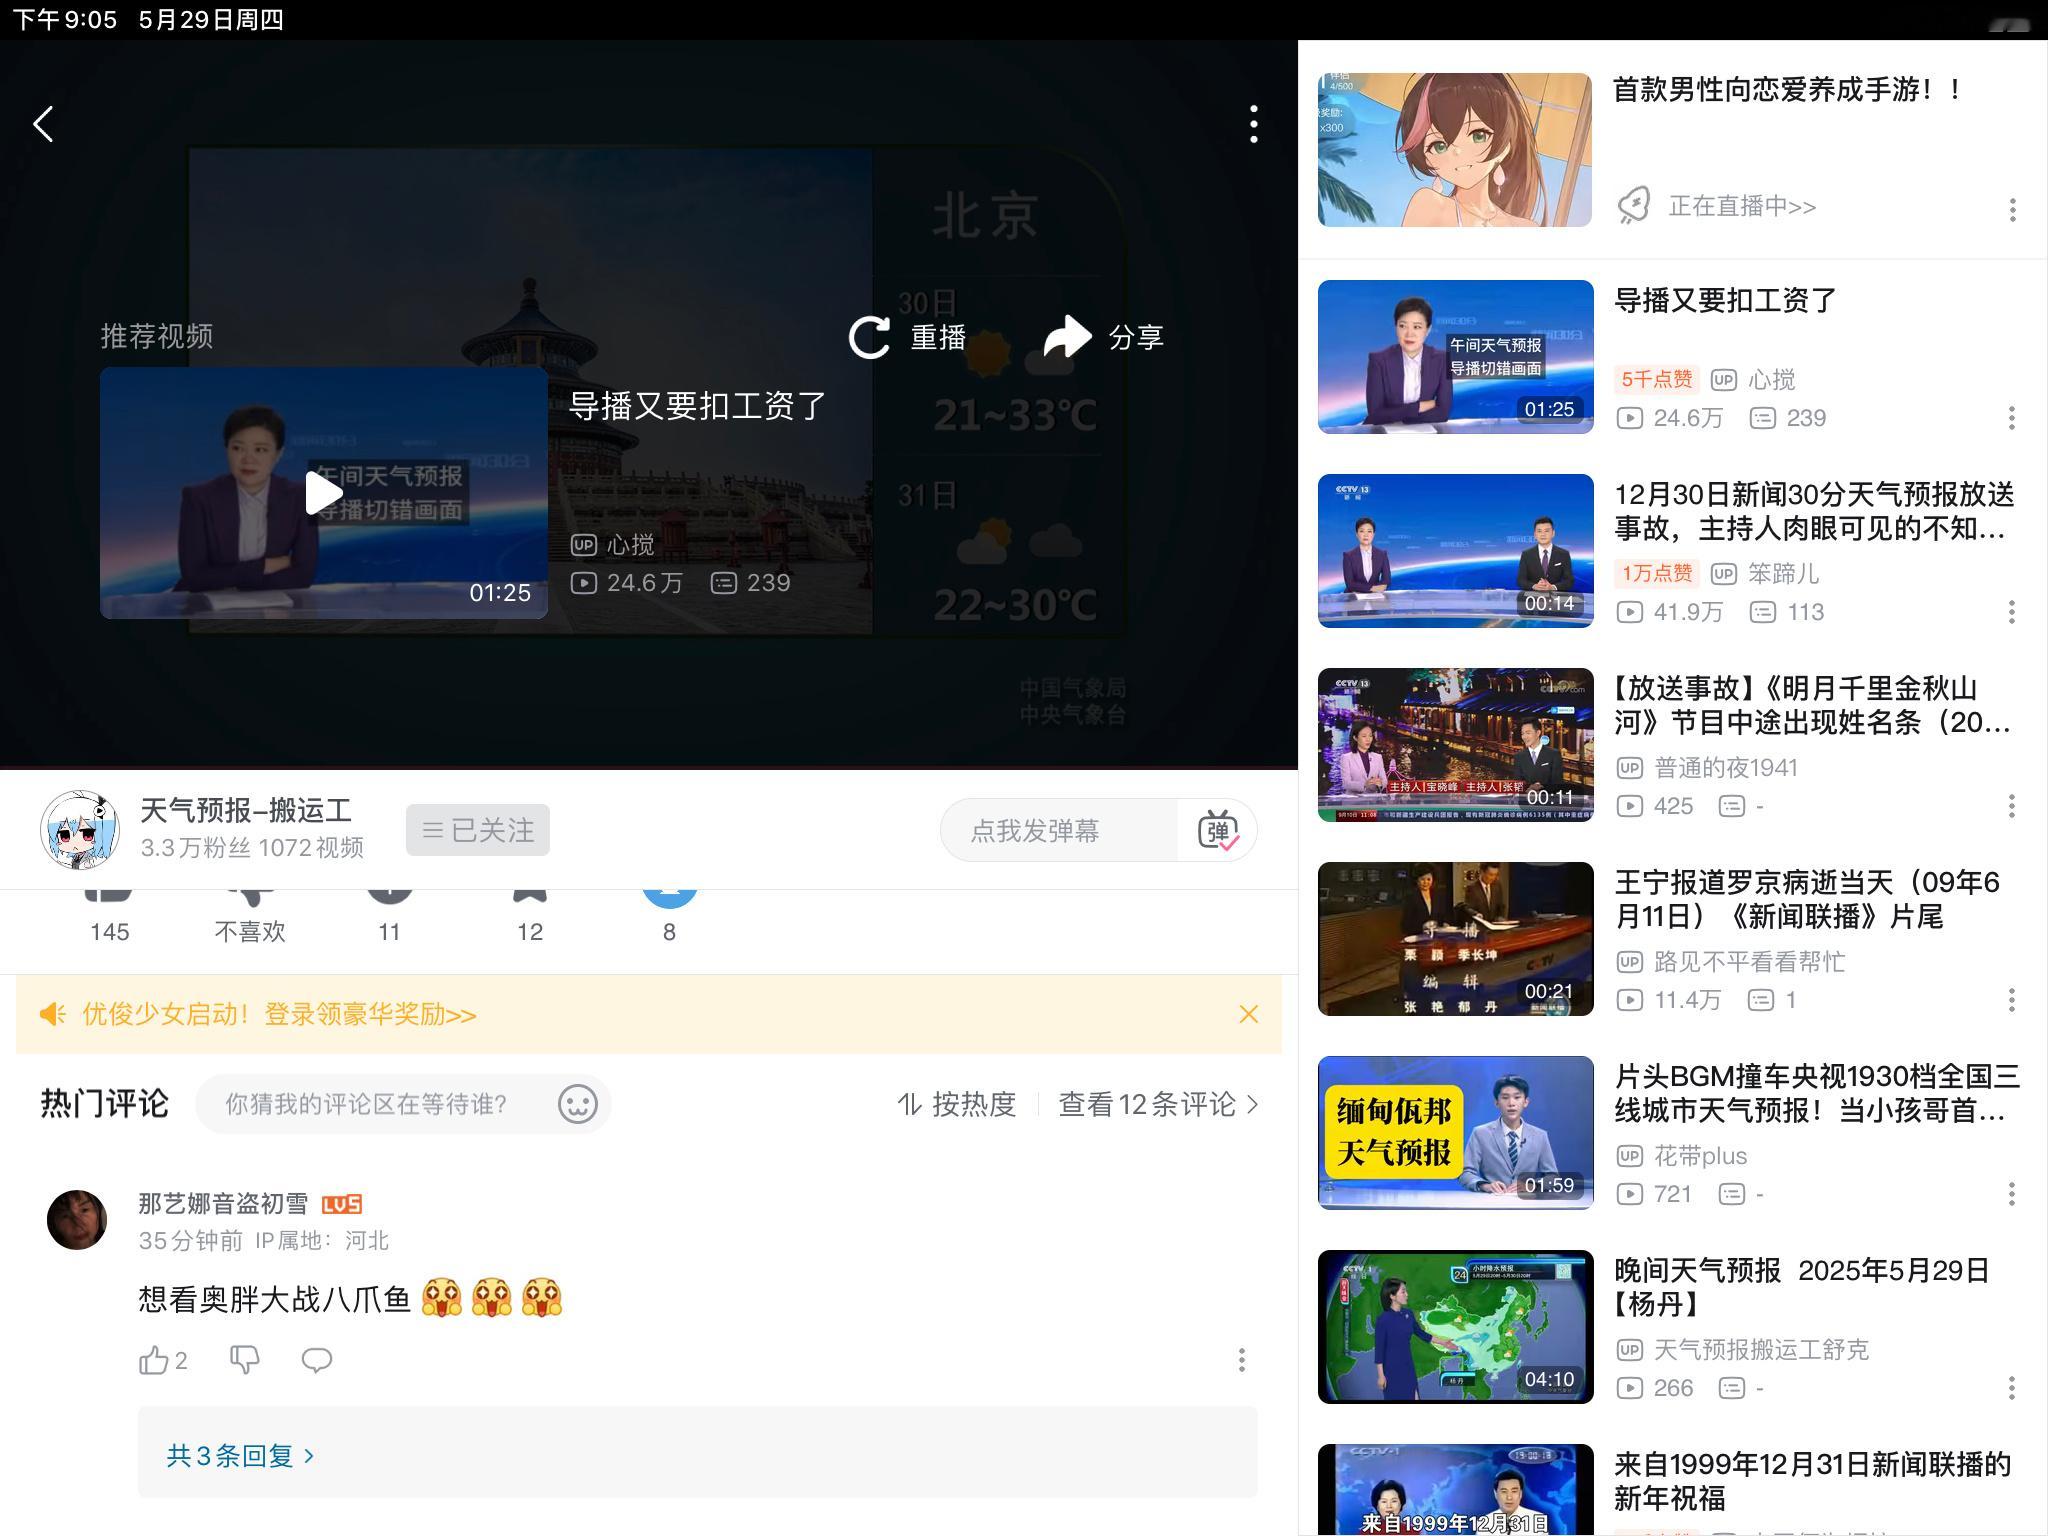Viewport: 2048px width, 1536px height.
Task: Reply using the comment bubble icon
Action: [x=316, y=1360]
